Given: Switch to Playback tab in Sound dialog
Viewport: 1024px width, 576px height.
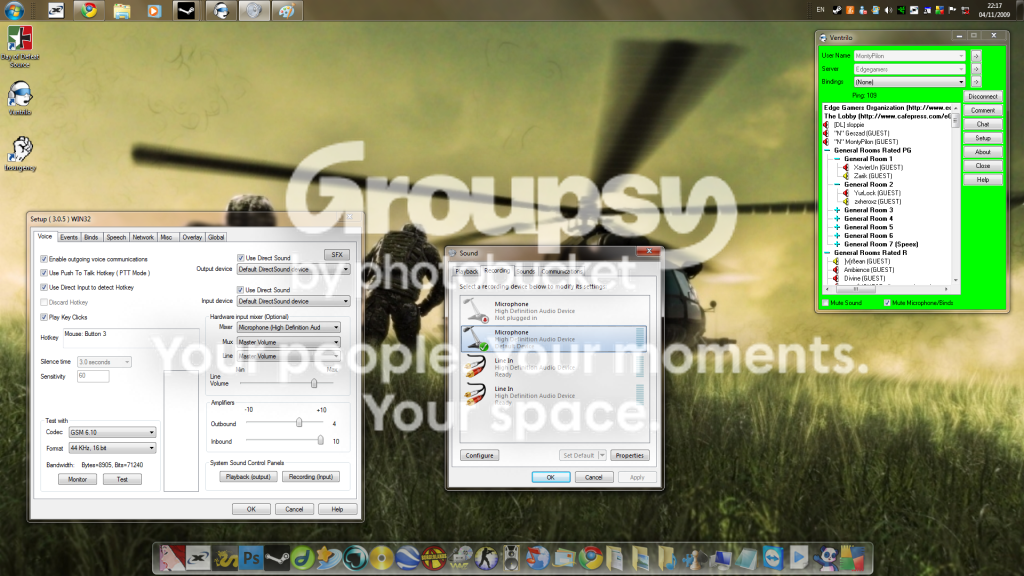Looking at the screenshot, I should point(467,272).
